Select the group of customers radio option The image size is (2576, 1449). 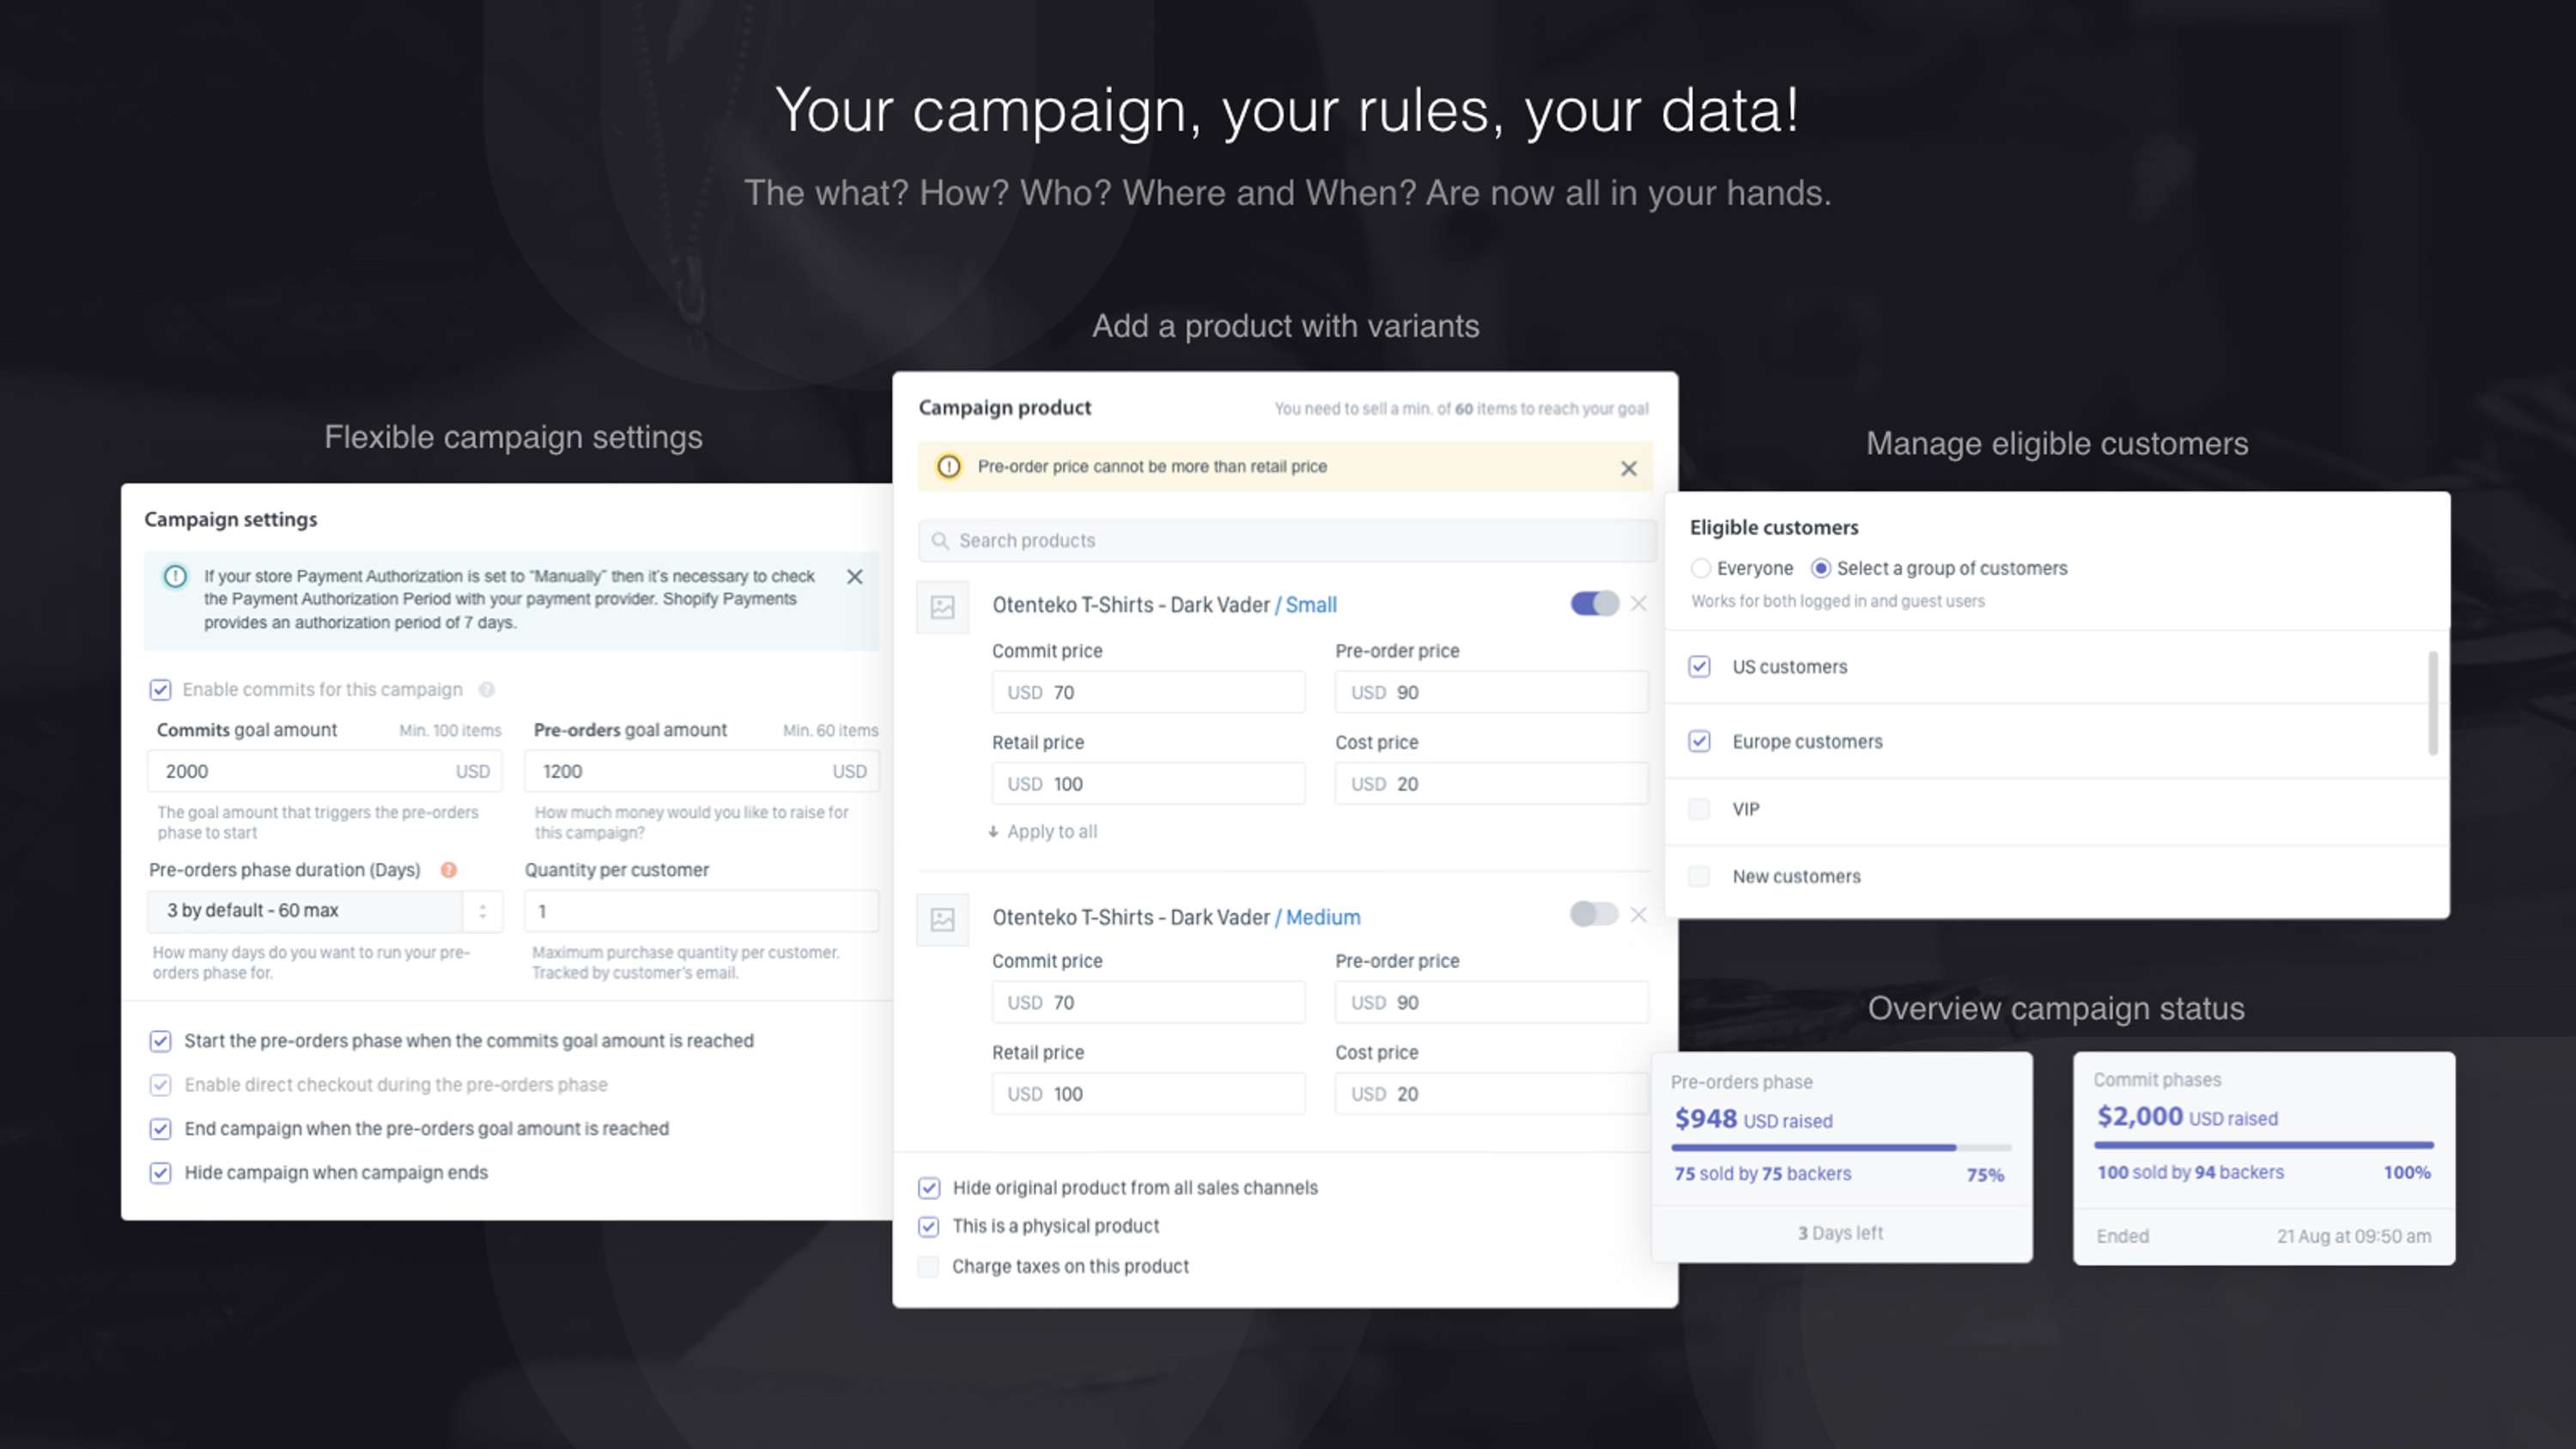click(x=1821, y=568)
